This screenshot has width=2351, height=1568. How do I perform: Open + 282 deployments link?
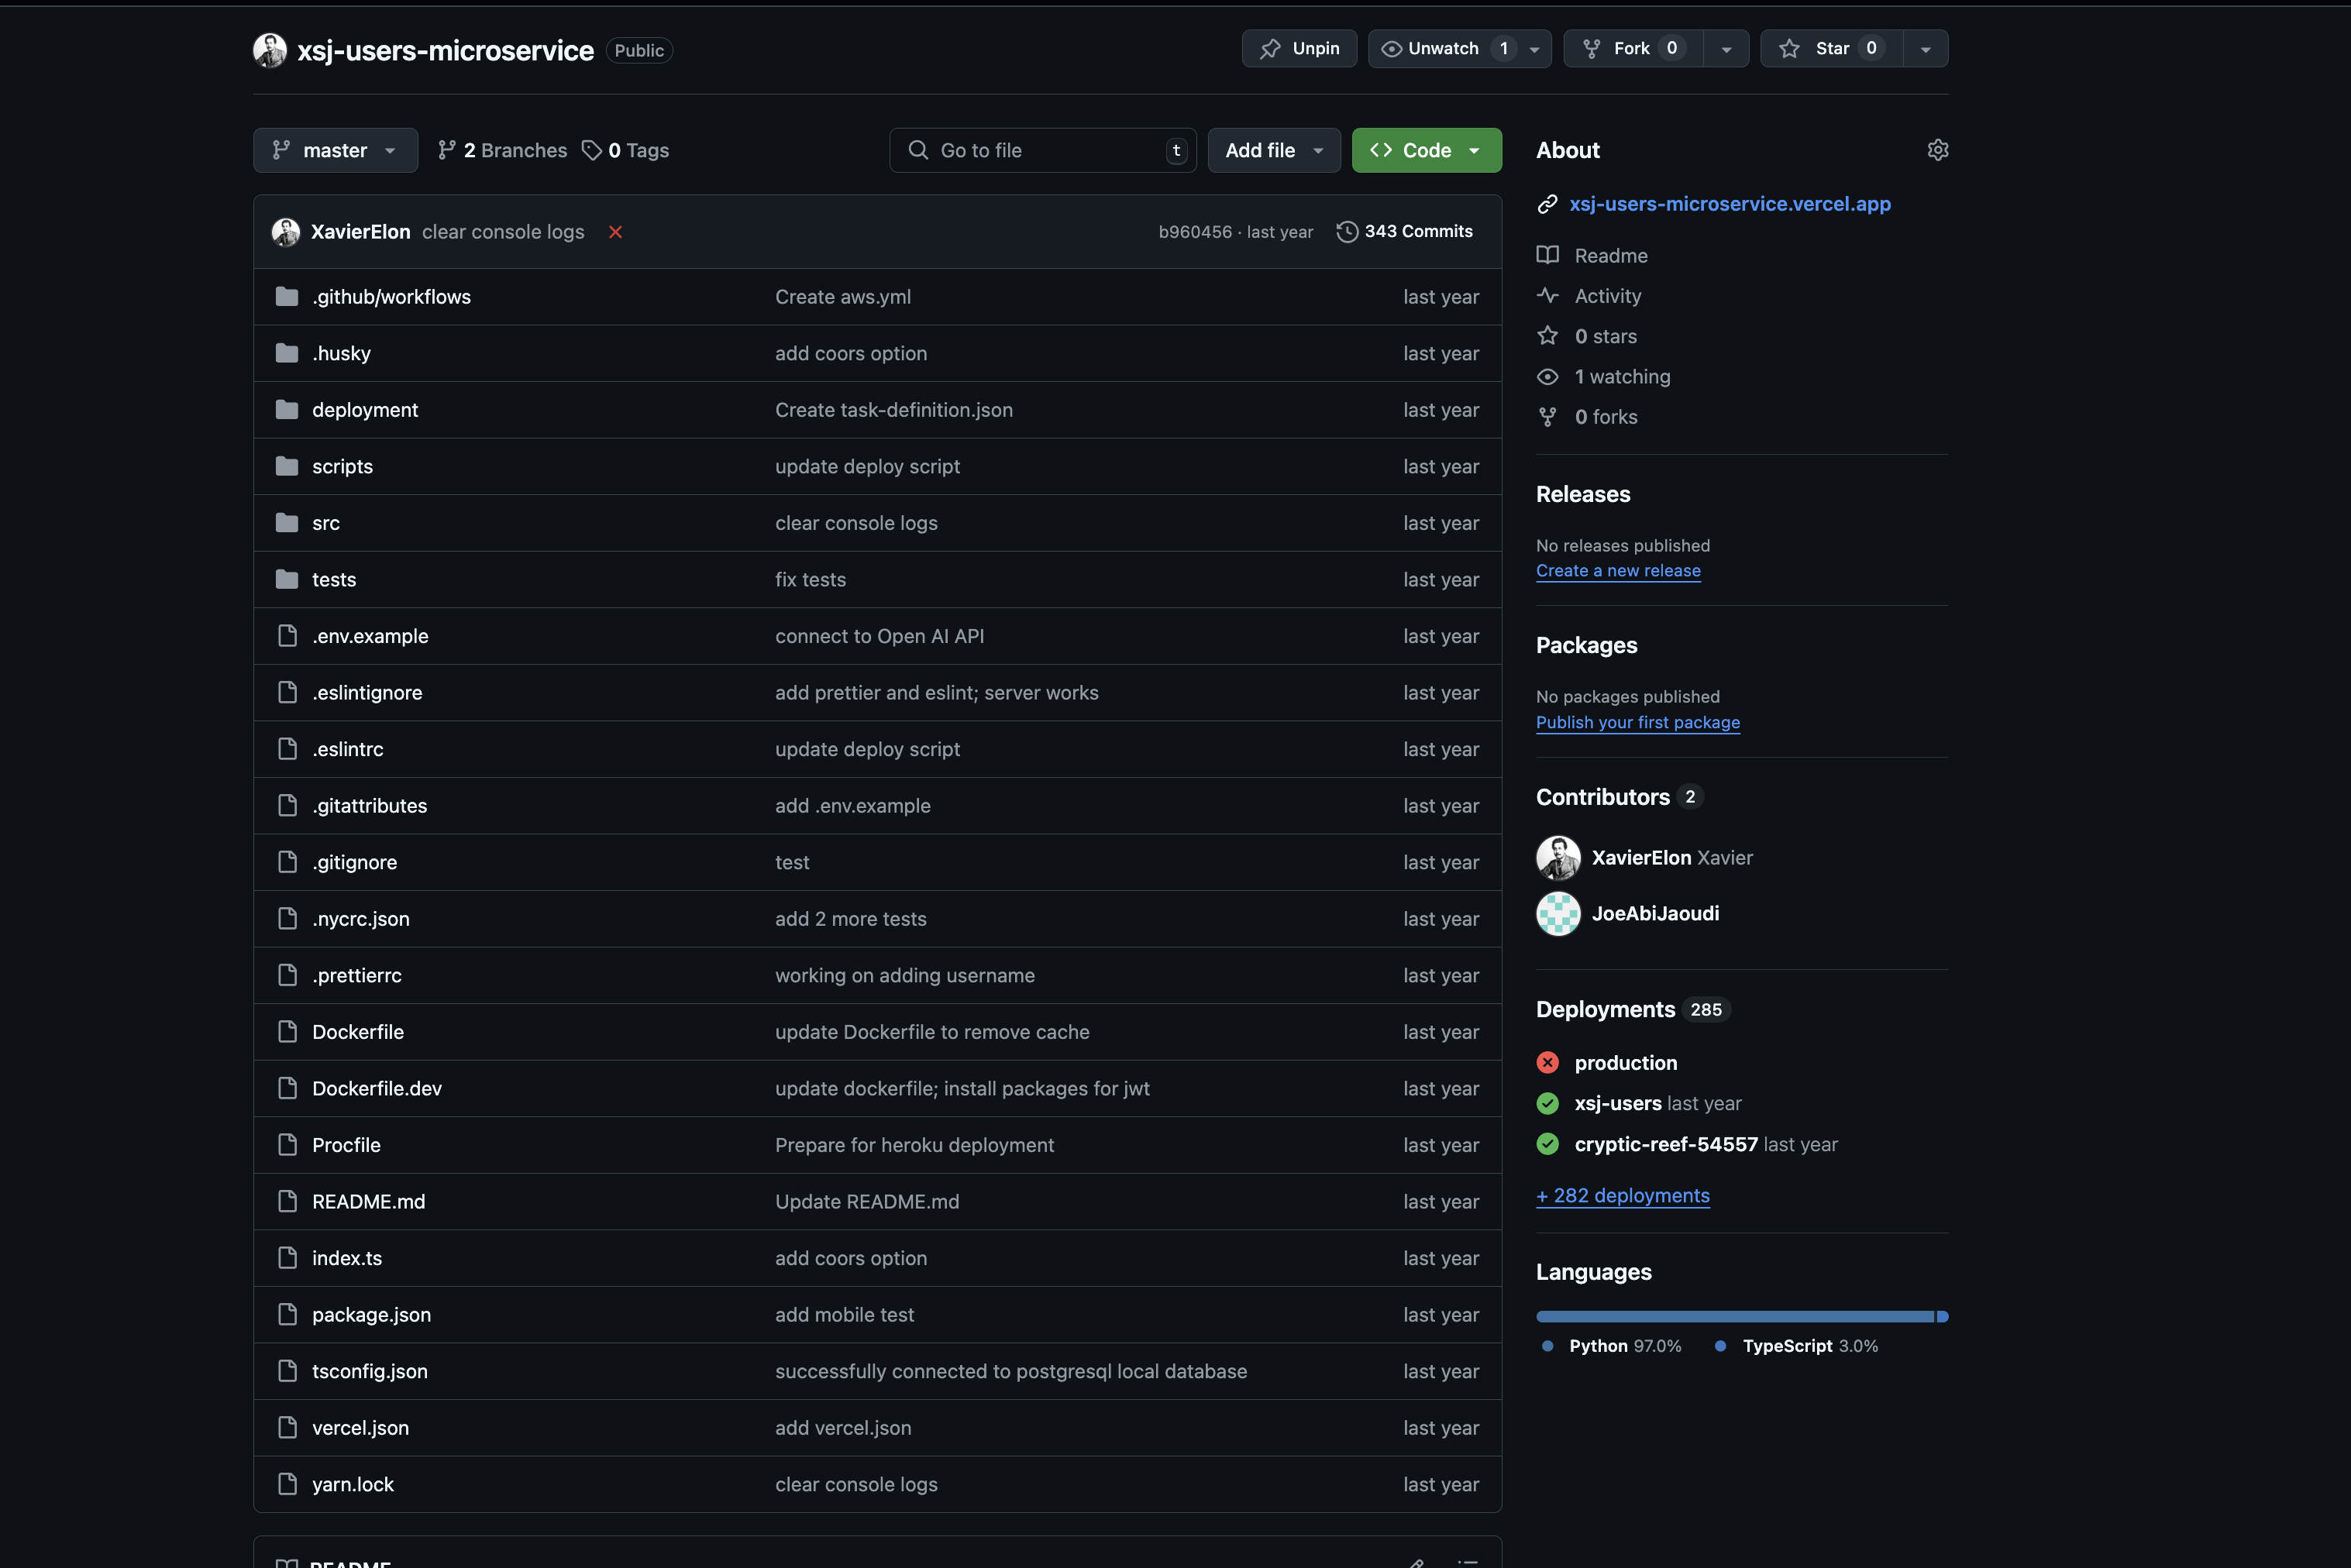tap(1623, 1195)
